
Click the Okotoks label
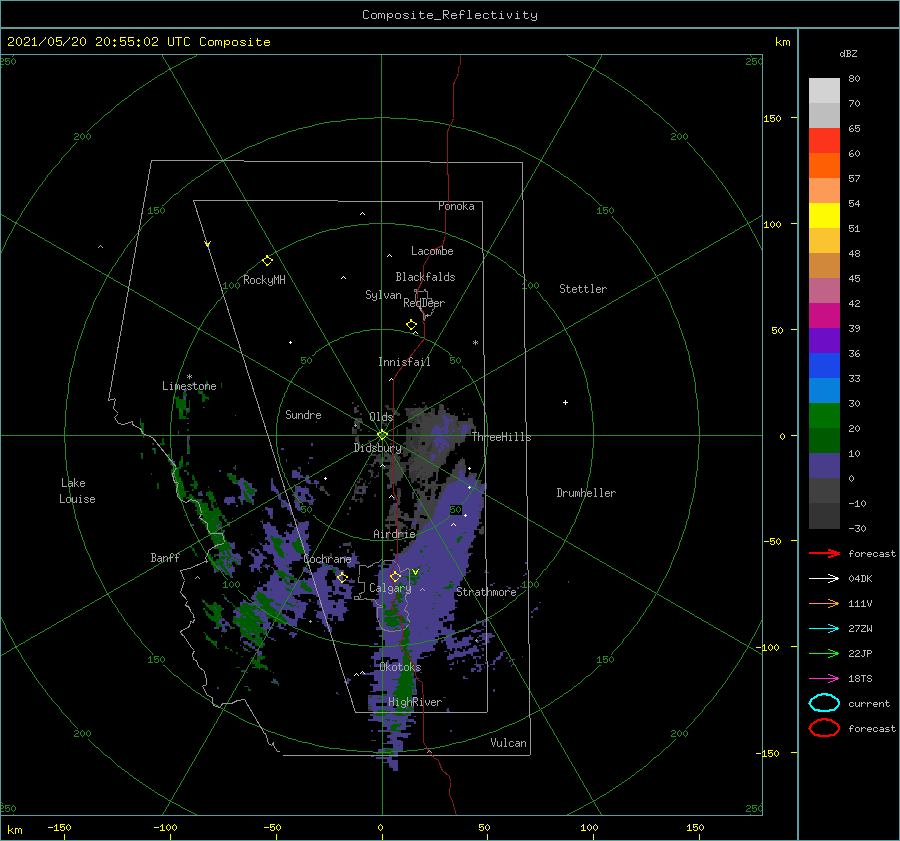pyautogui.click(x=400, y=668)
